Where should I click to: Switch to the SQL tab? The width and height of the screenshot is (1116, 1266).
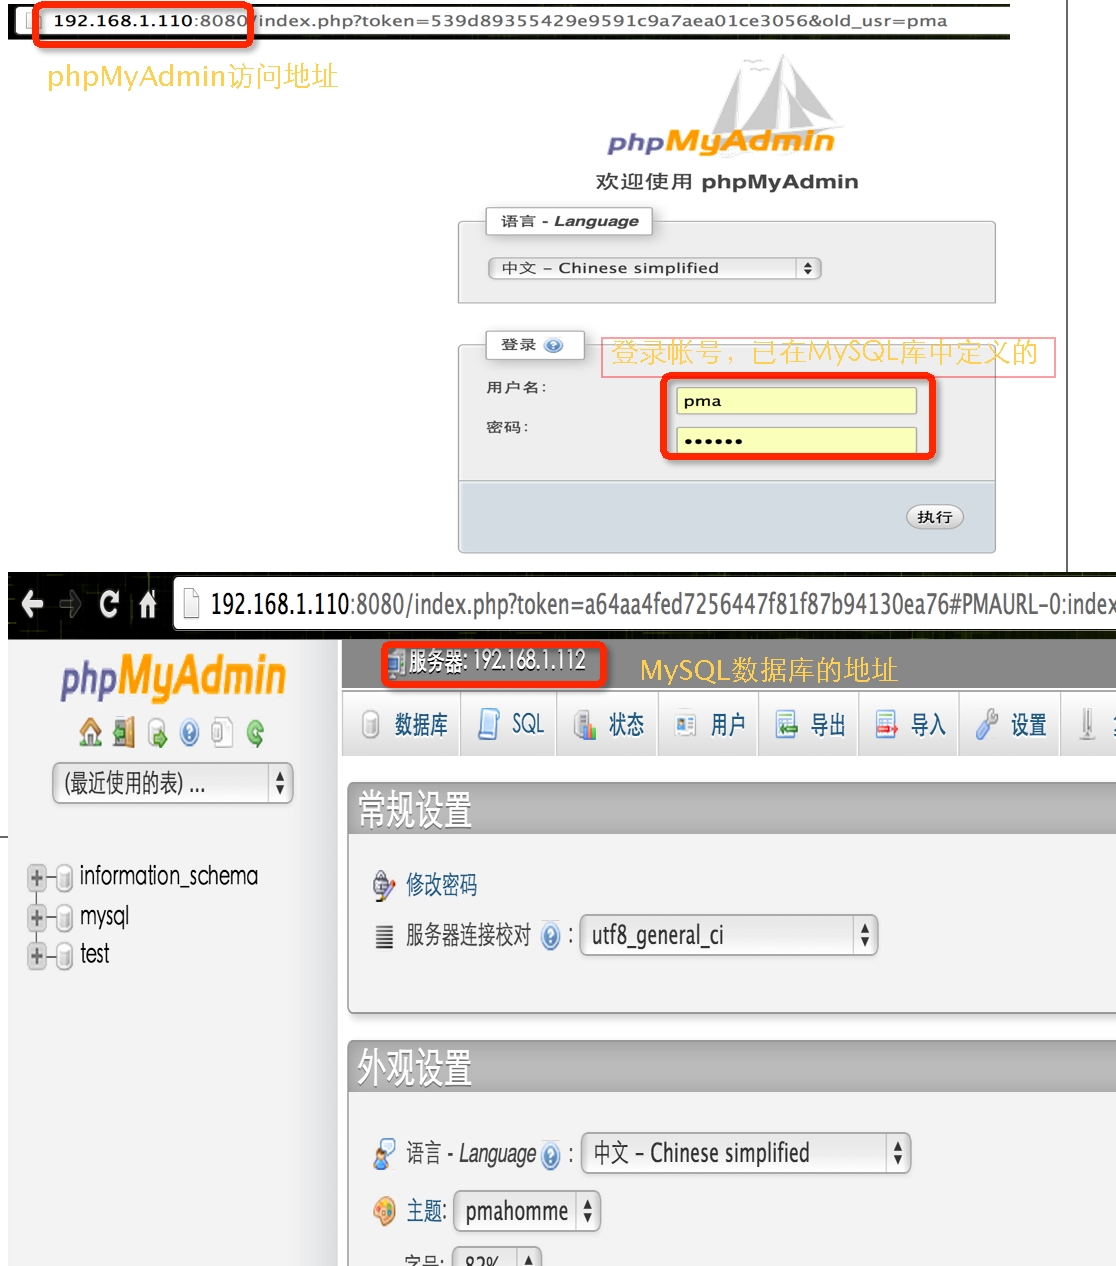pyautogui.click(x=510, y=724)
